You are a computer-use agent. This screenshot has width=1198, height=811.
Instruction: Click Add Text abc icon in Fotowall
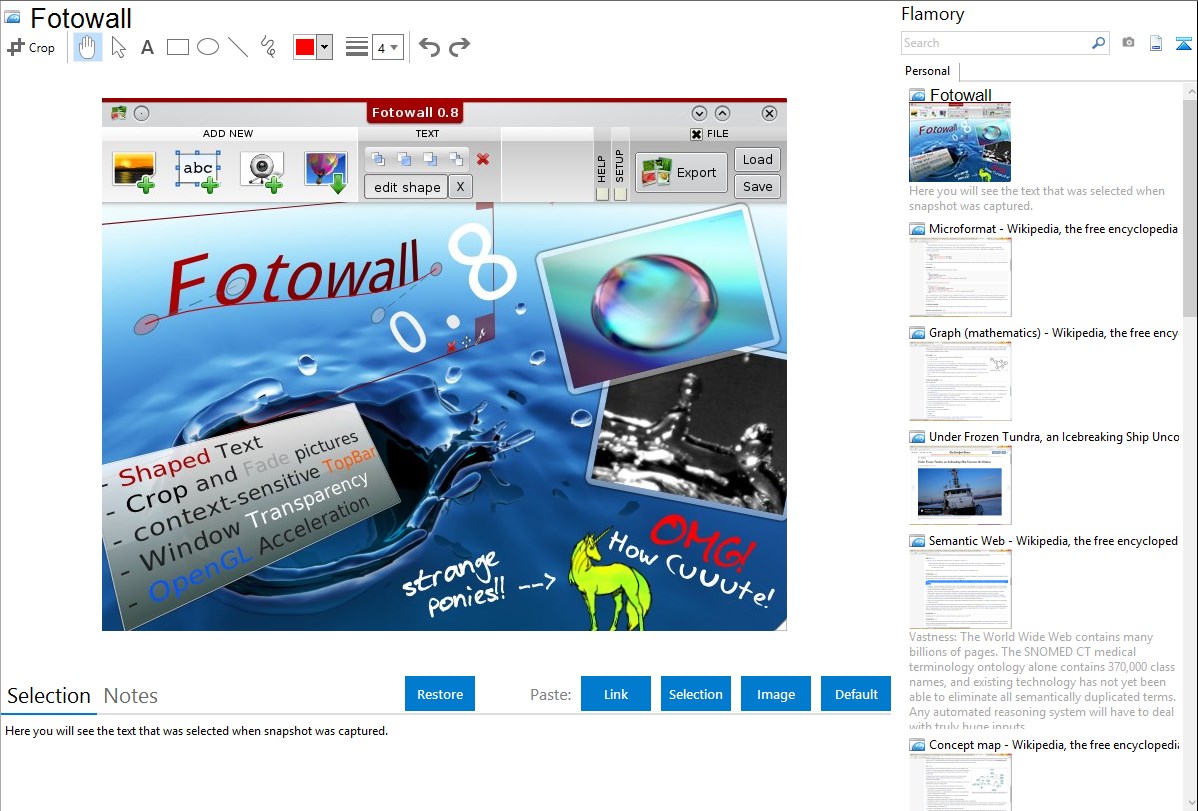[x=198, y=171]
